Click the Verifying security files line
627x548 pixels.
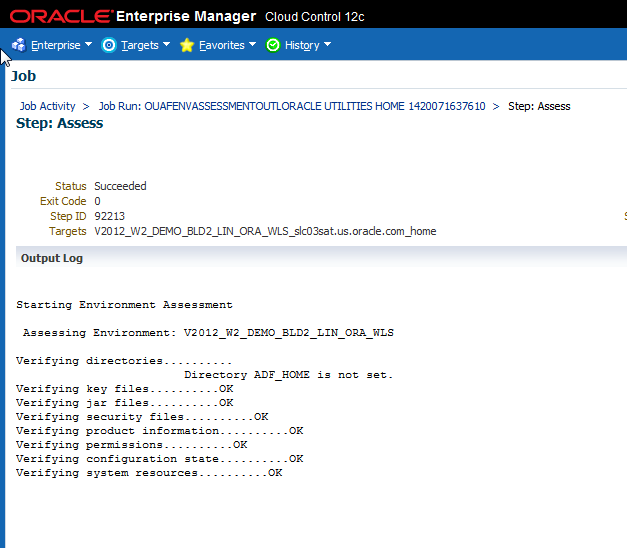tap(142, 417)
